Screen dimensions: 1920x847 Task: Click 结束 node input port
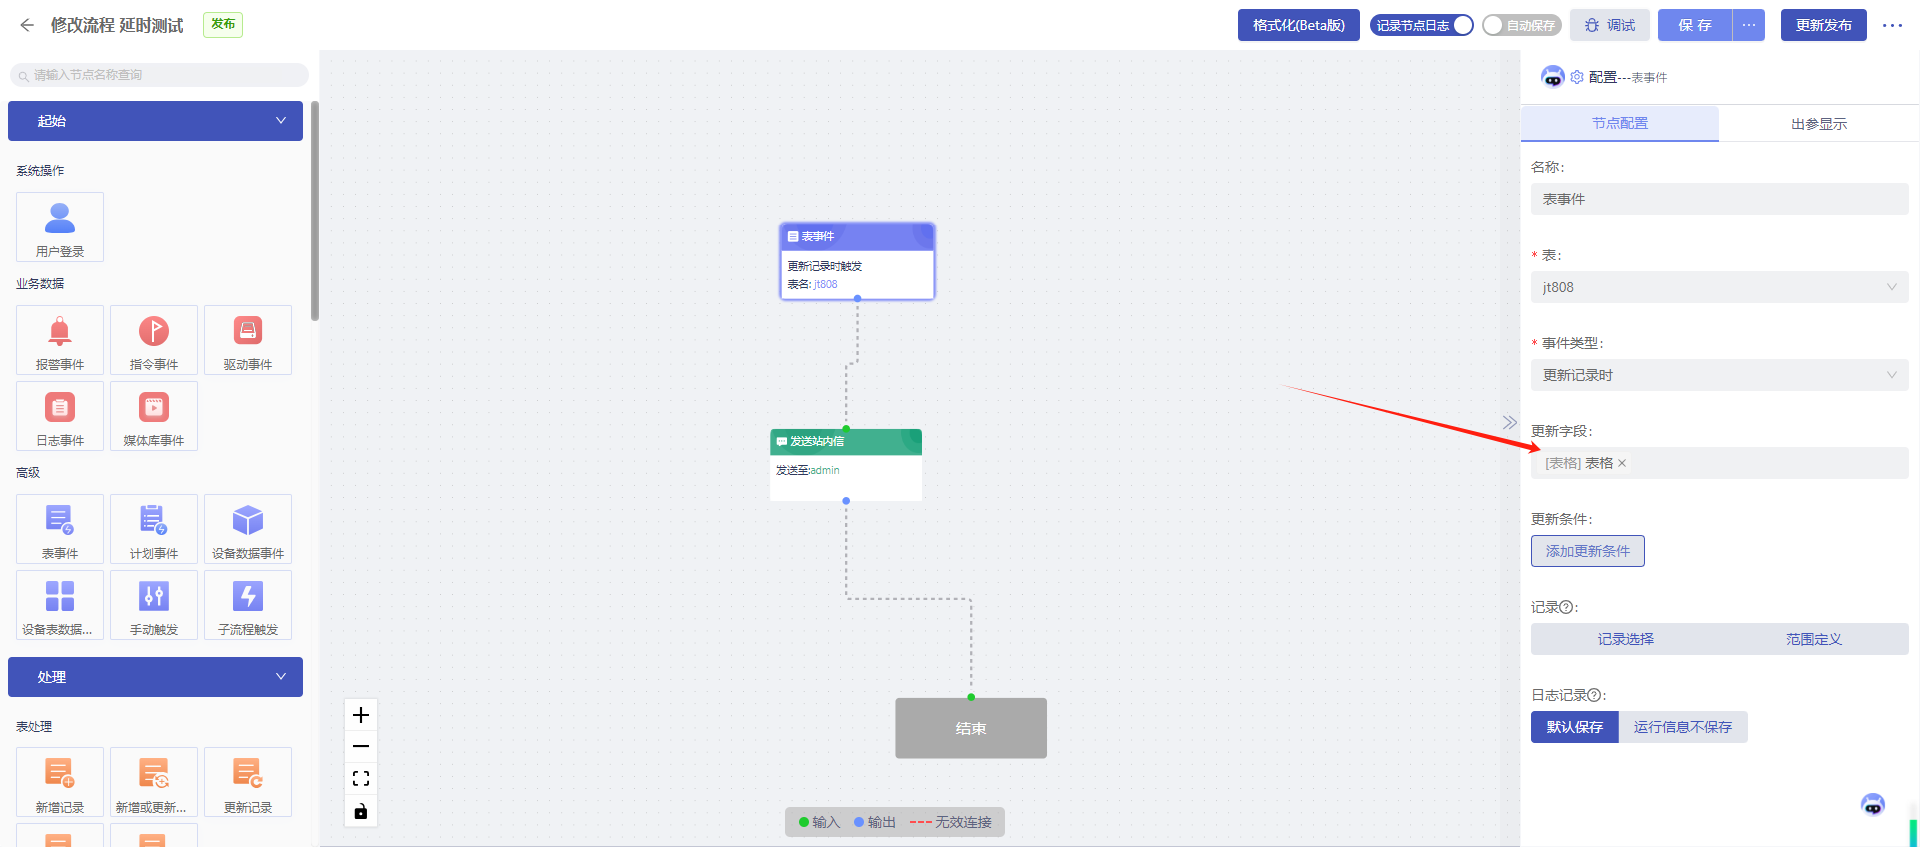[971, 697]
